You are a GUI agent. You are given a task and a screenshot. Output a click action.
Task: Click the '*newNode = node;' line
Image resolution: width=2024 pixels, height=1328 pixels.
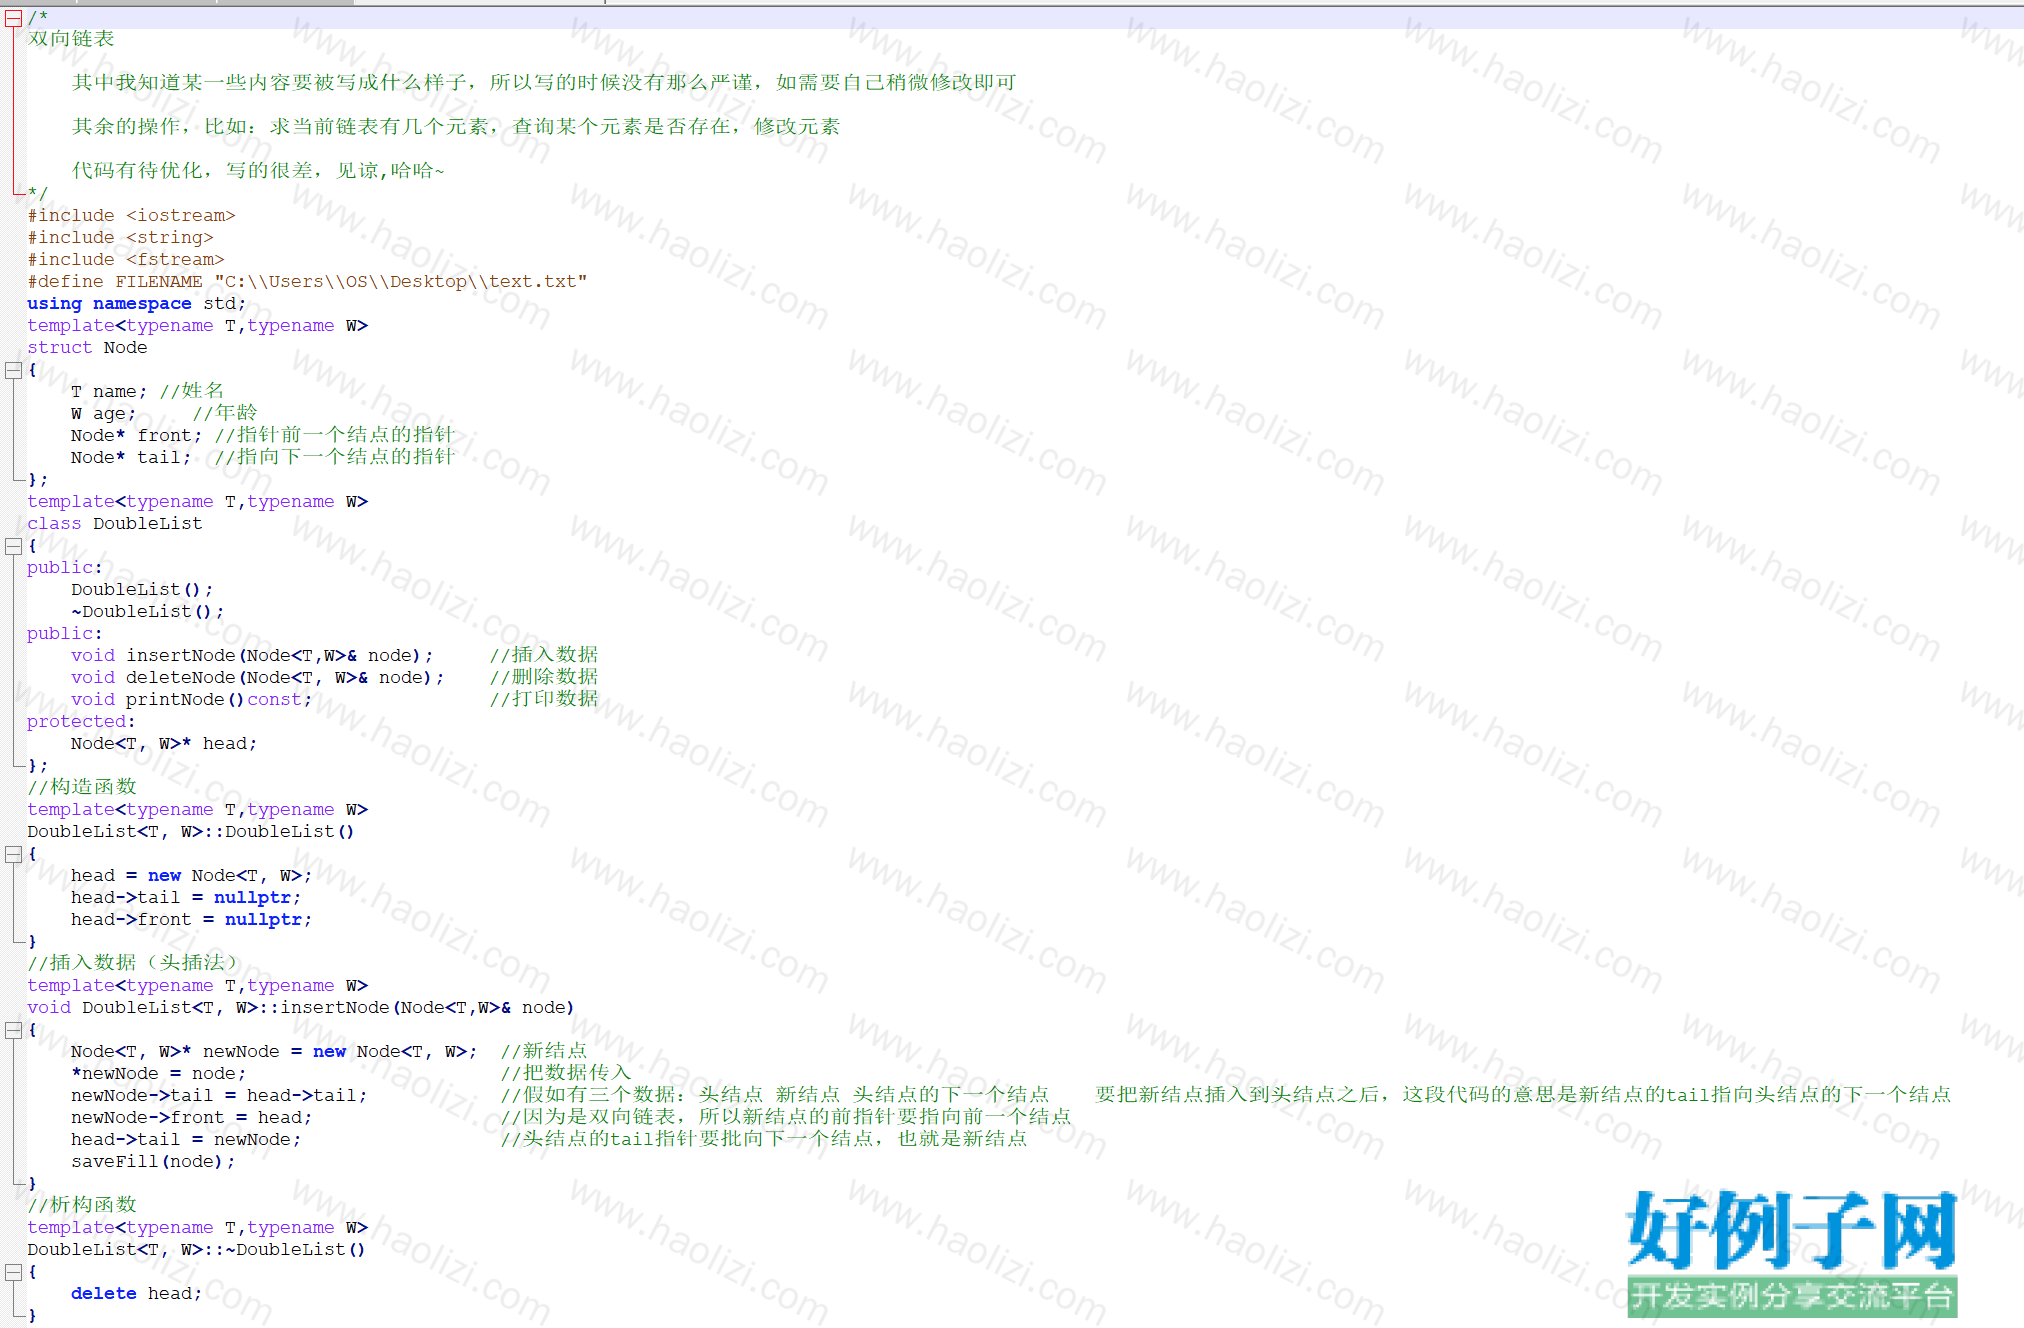point(158,1073)
